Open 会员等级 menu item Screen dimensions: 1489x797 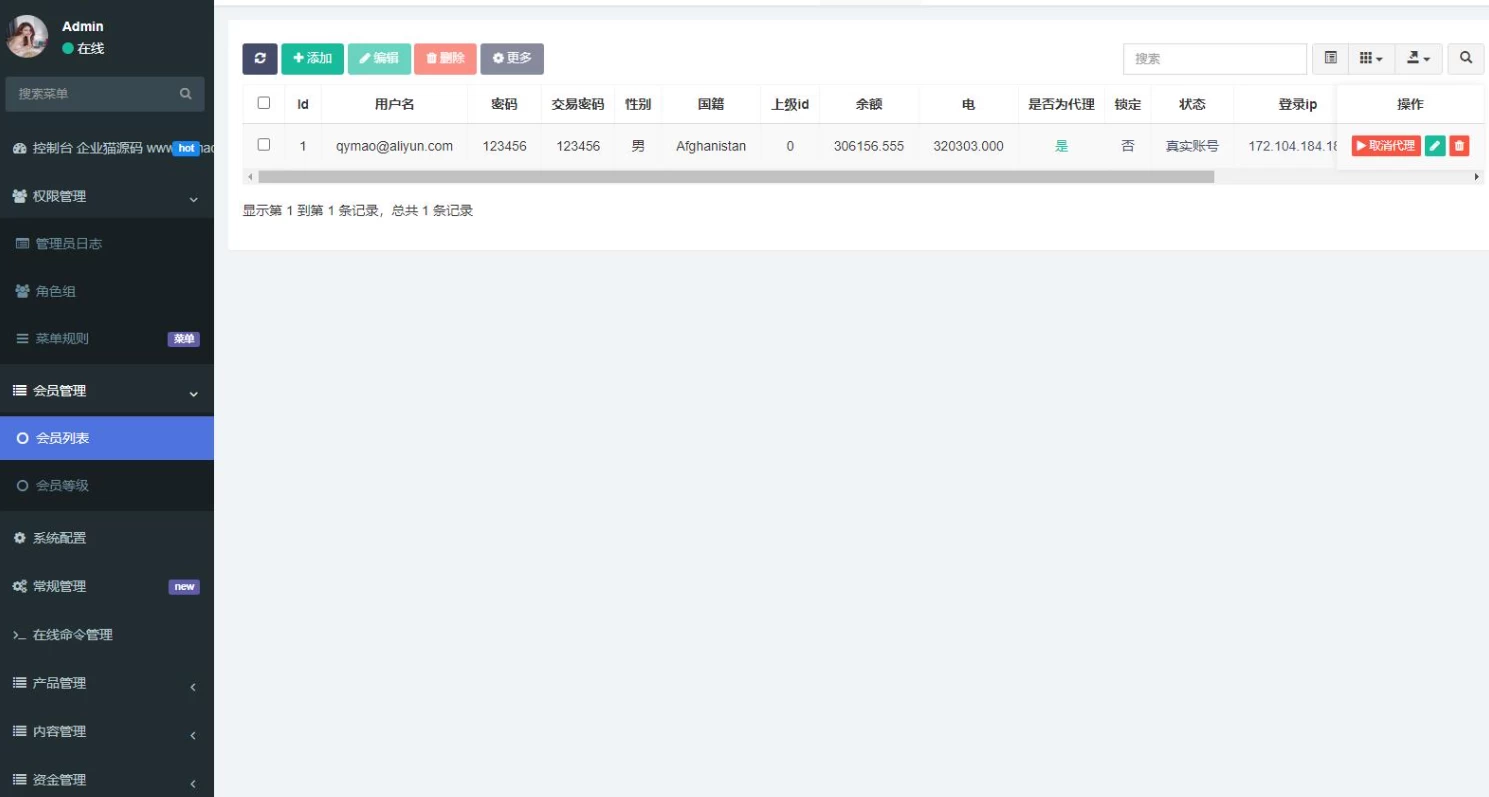pyautogui.click(x=62, y=486)
